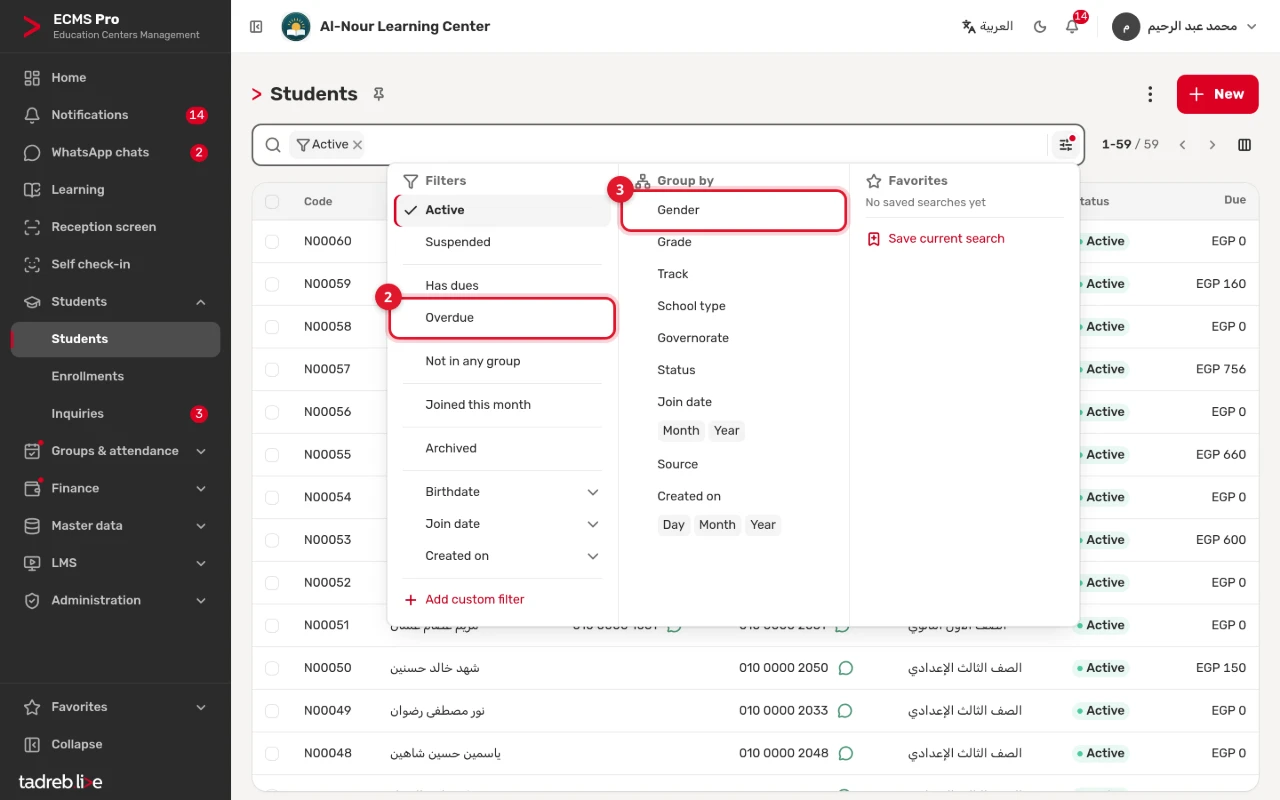The image size is (1280, 800).
Task: Apply the Has dues filter
Action: 503,286
